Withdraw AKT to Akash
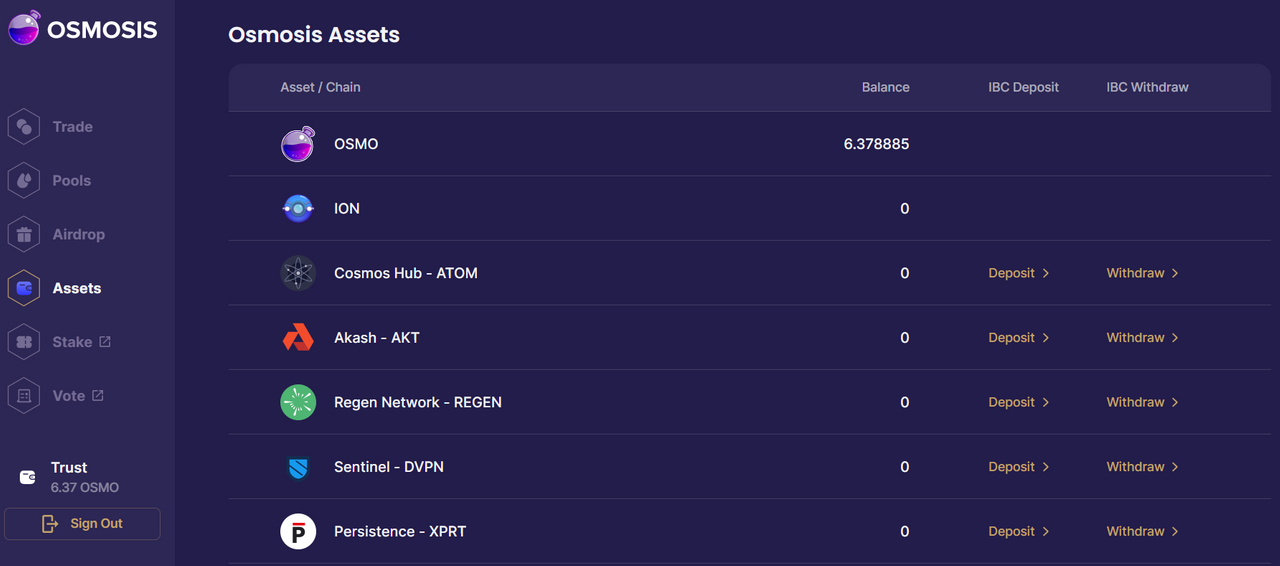The image size is (1280, 566). coord(1142,338)
